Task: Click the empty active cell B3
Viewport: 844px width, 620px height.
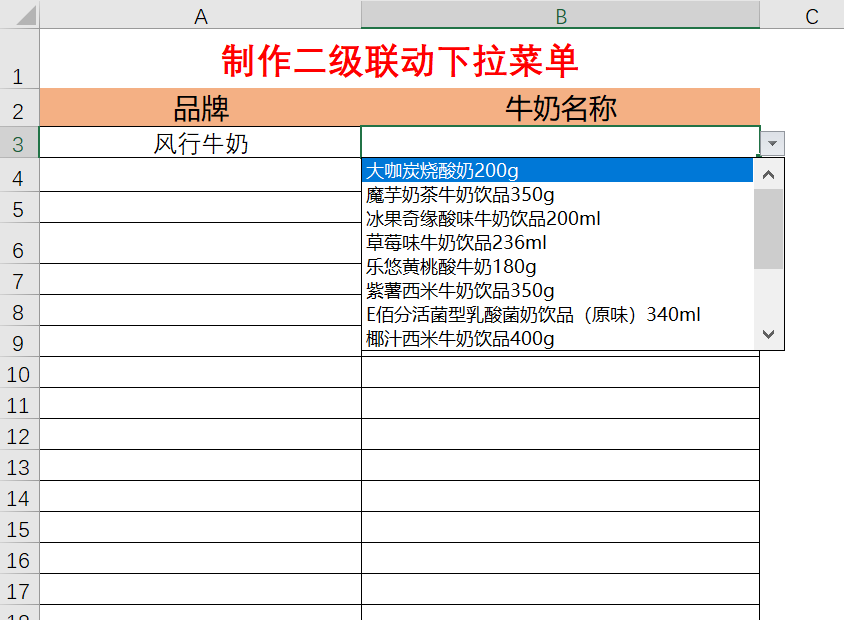Action: tap(560, 143)
